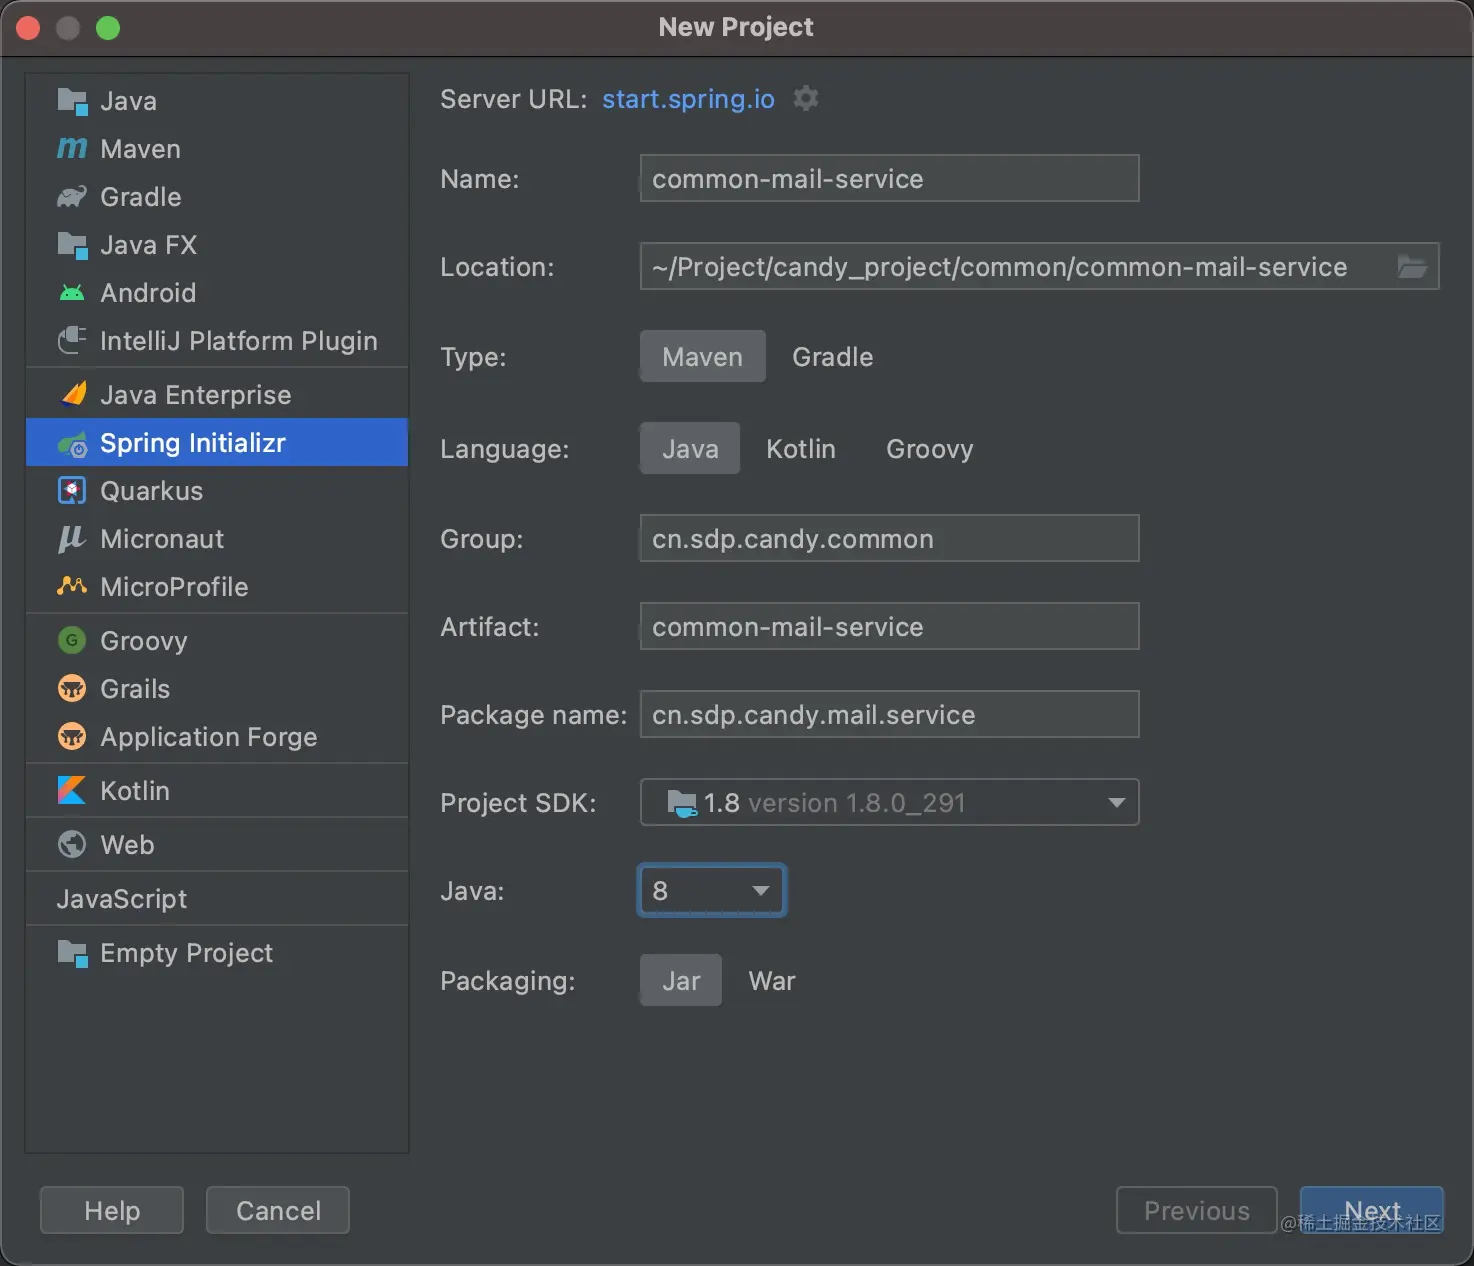
Task: Click the Gradle elephant icon
Action: point(72,197)
